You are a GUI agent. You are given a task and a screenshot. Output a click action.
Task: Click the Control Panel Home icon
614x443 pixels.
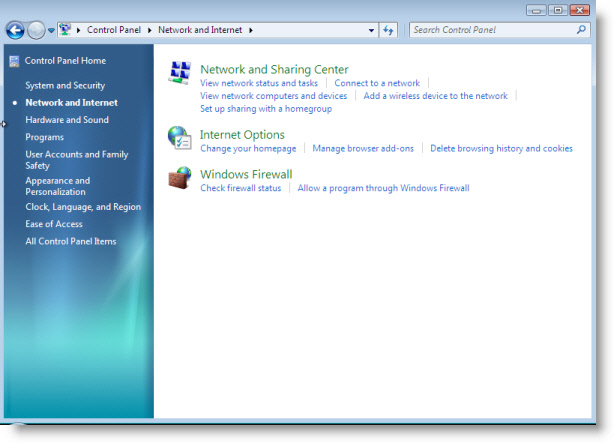(x=14, y=61)
